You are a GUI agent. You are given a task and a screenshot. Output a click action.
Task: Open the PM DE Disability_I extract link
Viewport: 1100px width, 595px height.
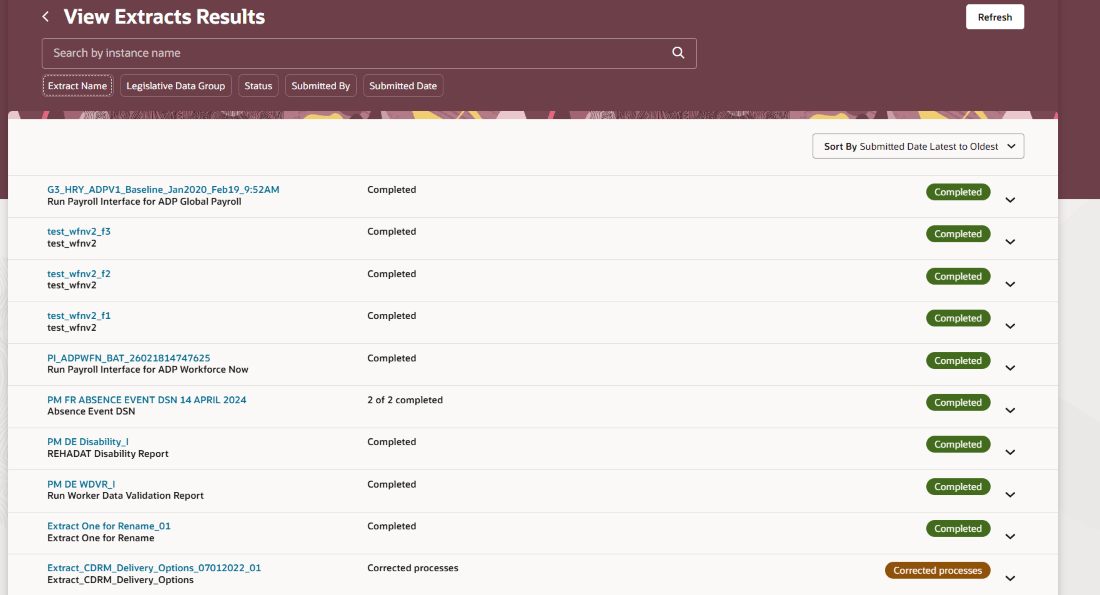pos(88,441)
